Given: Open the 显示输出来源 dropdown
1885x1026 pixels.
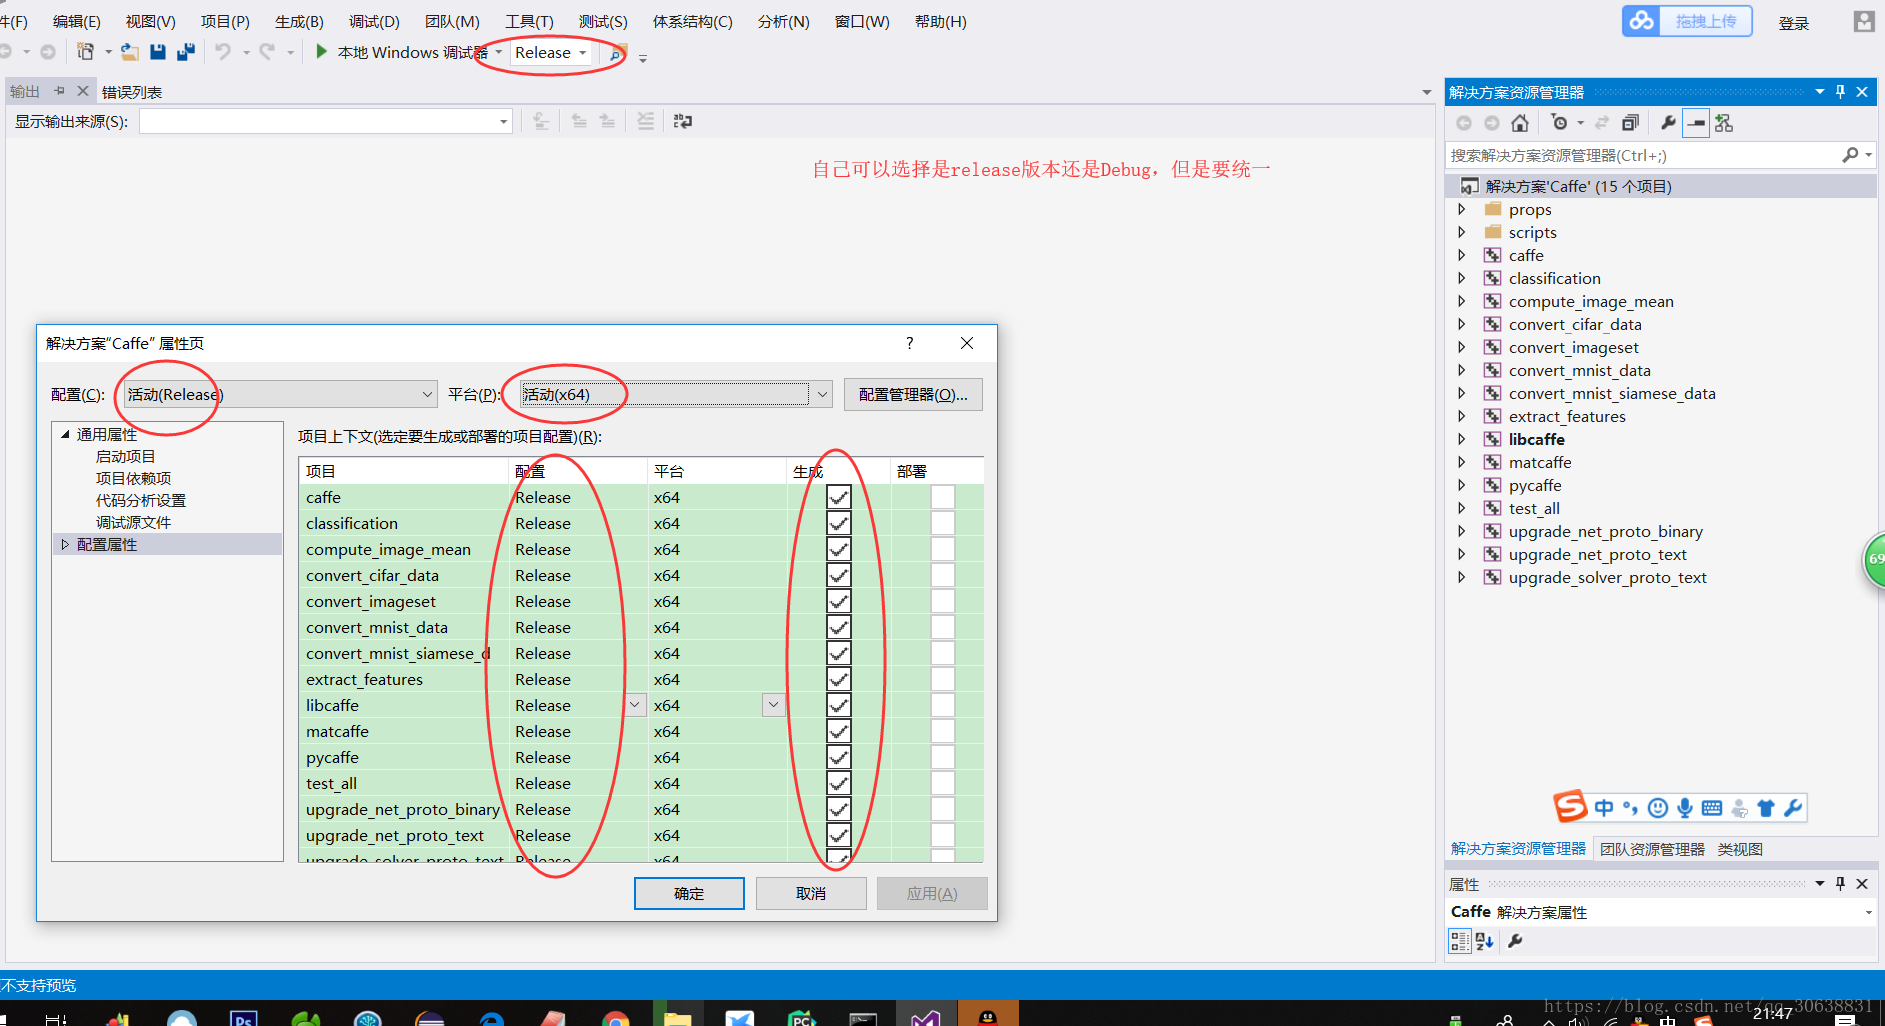Looking at the screenshot, I should (x=326, y=121).
